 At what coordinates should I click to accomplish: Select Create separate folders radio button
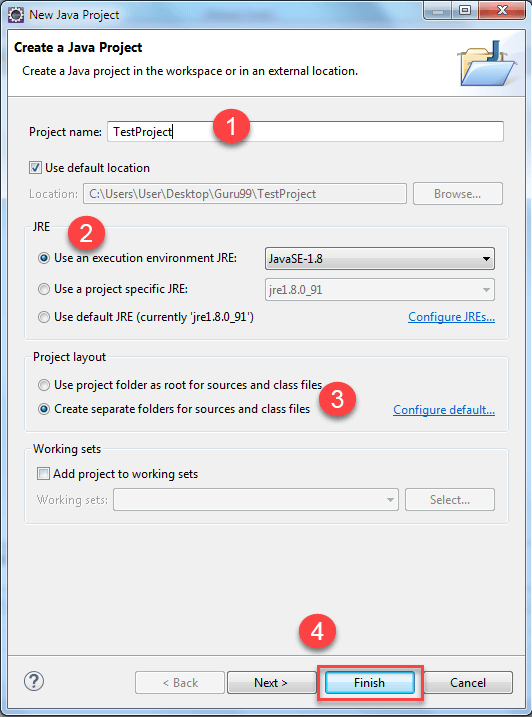pos(44,409)
